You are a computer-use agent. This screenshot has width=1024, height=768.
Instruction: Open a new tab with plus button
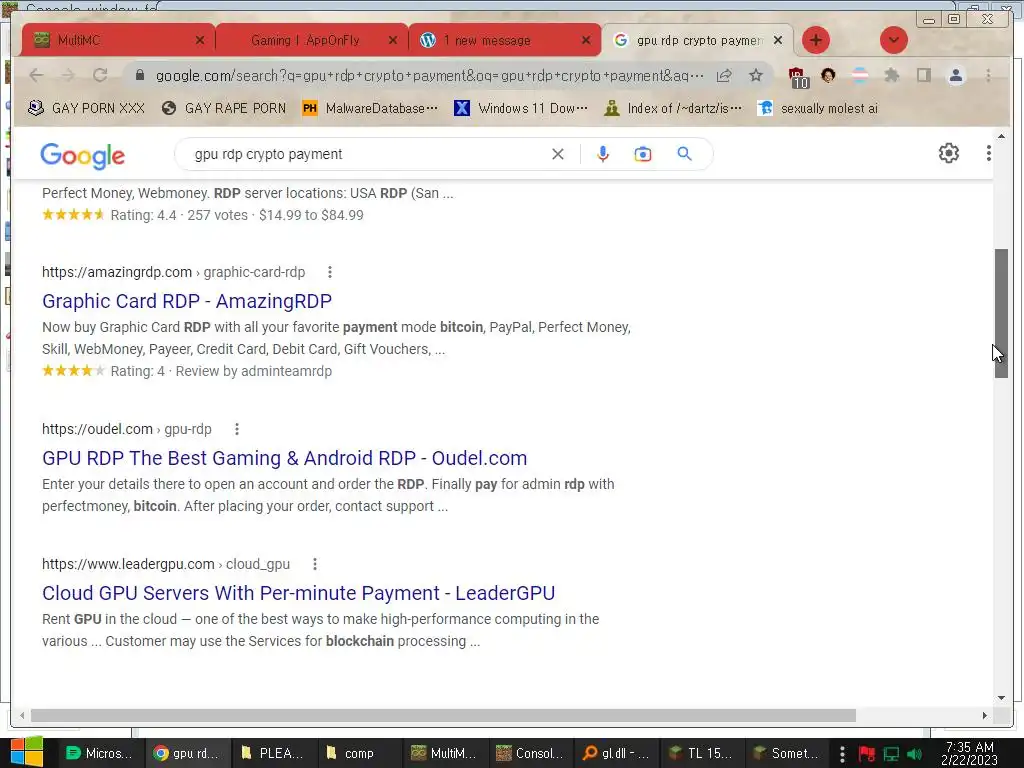coord(816,40)
